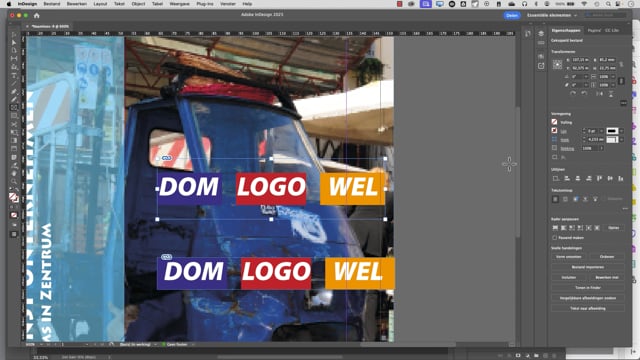Click the Tekst naar afbeelding button
640x360 pixels.
tap(588, 309)
